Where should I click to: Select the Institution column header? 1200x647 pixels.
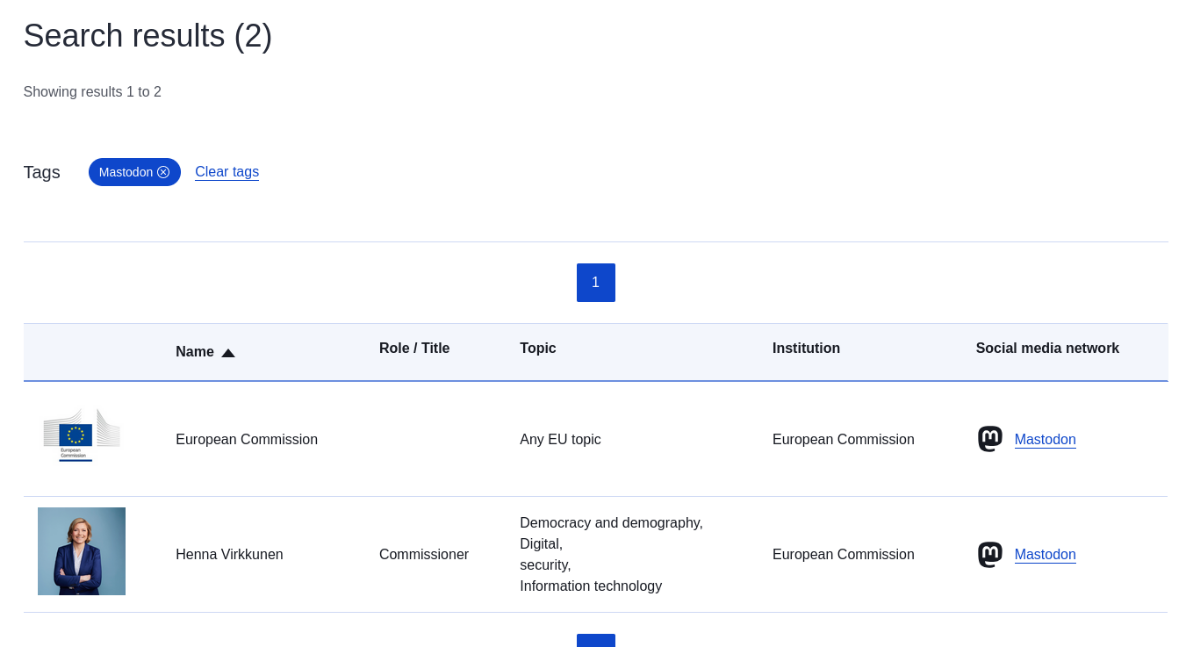click(x=806, y=348)
